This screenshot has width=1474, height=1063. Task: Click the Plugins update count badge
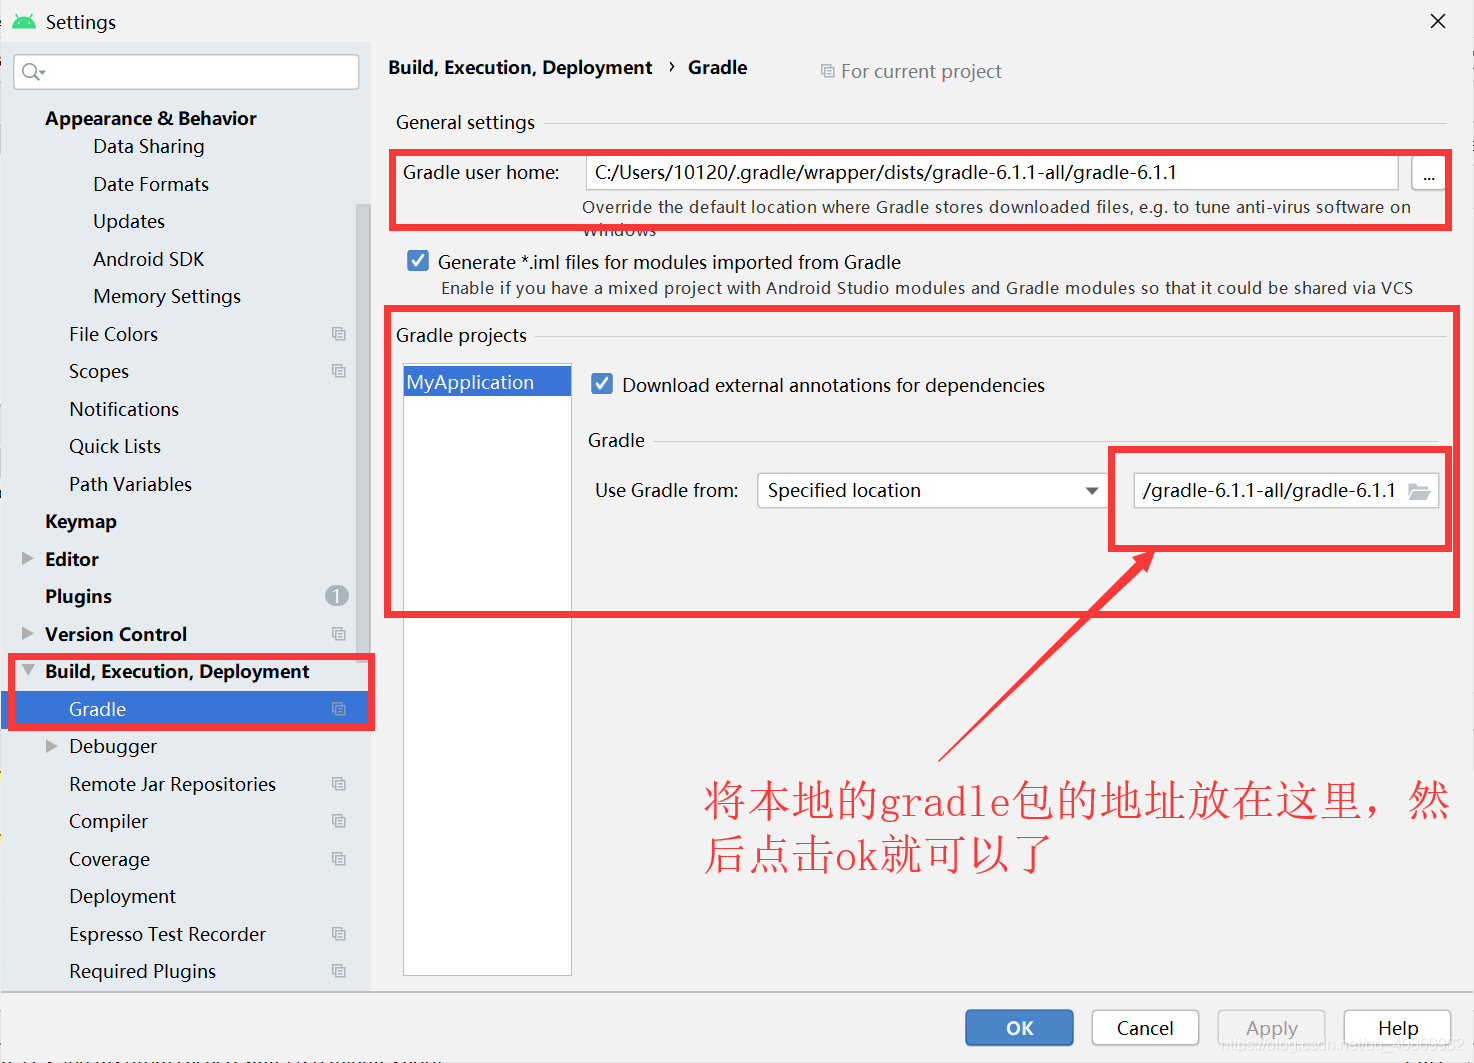click(x=337, y=596)
